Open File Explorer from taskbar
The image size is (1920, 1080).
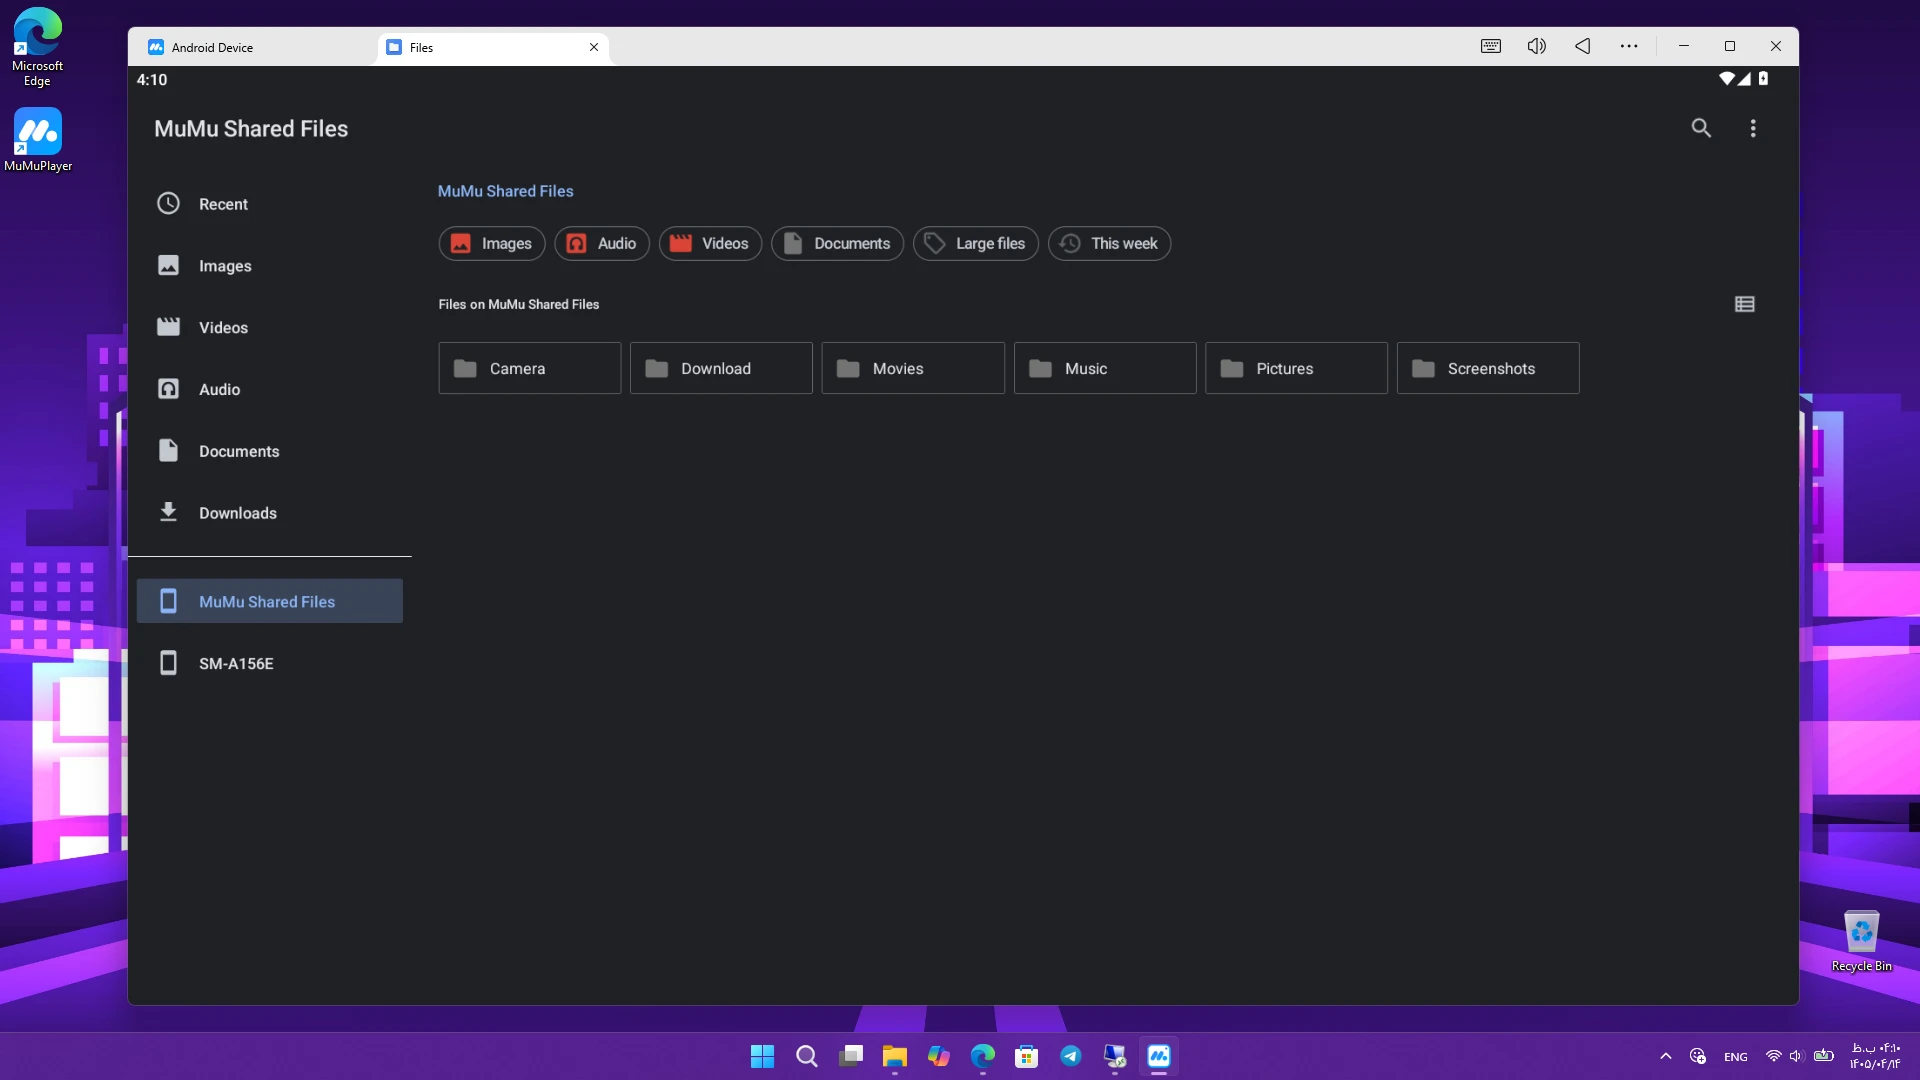[x=895, y=1056]
